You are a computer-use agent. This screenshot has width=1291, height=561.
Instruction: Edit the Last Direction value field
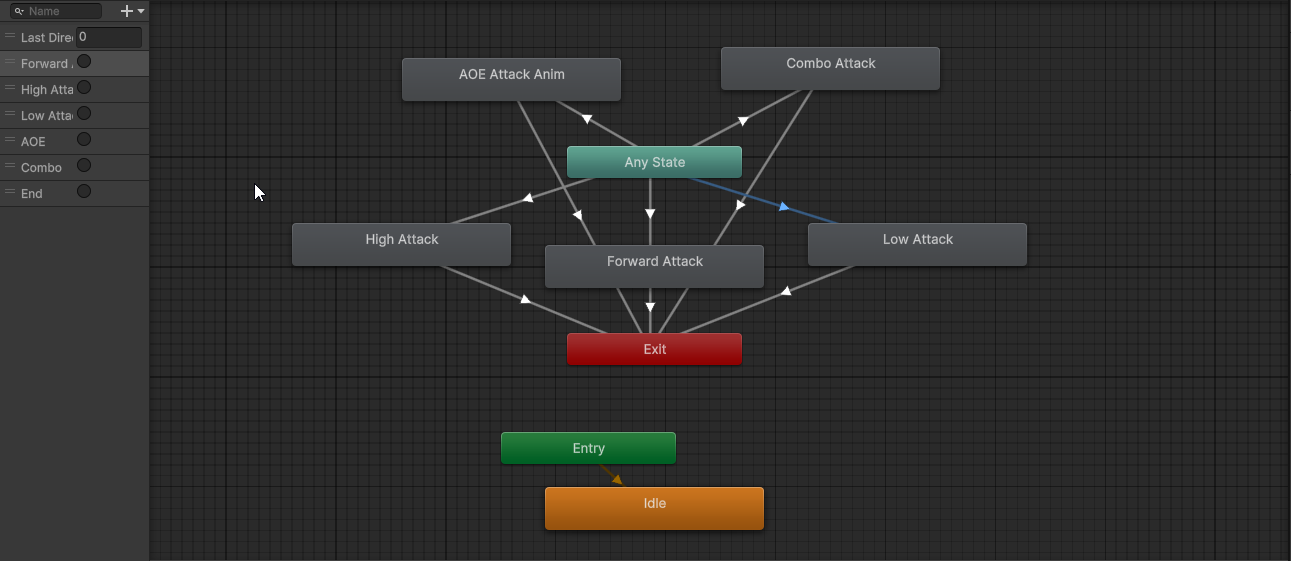tap(109, 37)
